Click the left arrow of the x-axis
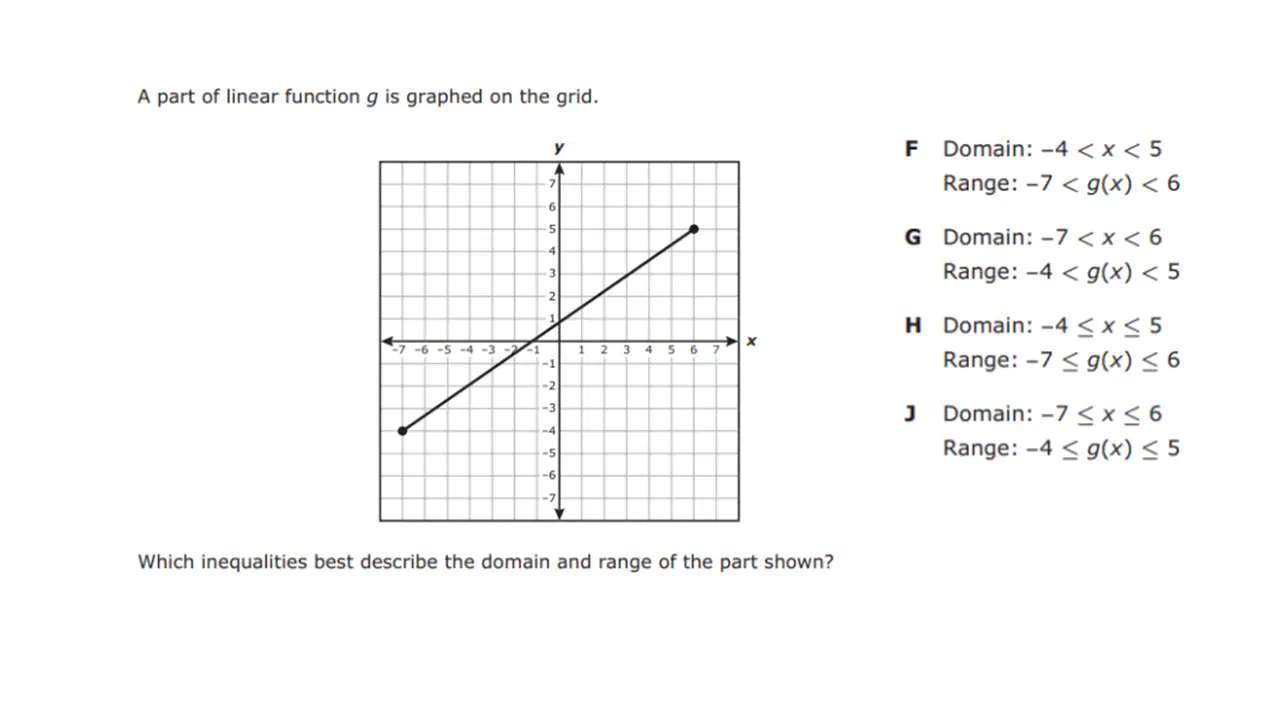This screenshot has height=720, width=1280. coord(387,341)
